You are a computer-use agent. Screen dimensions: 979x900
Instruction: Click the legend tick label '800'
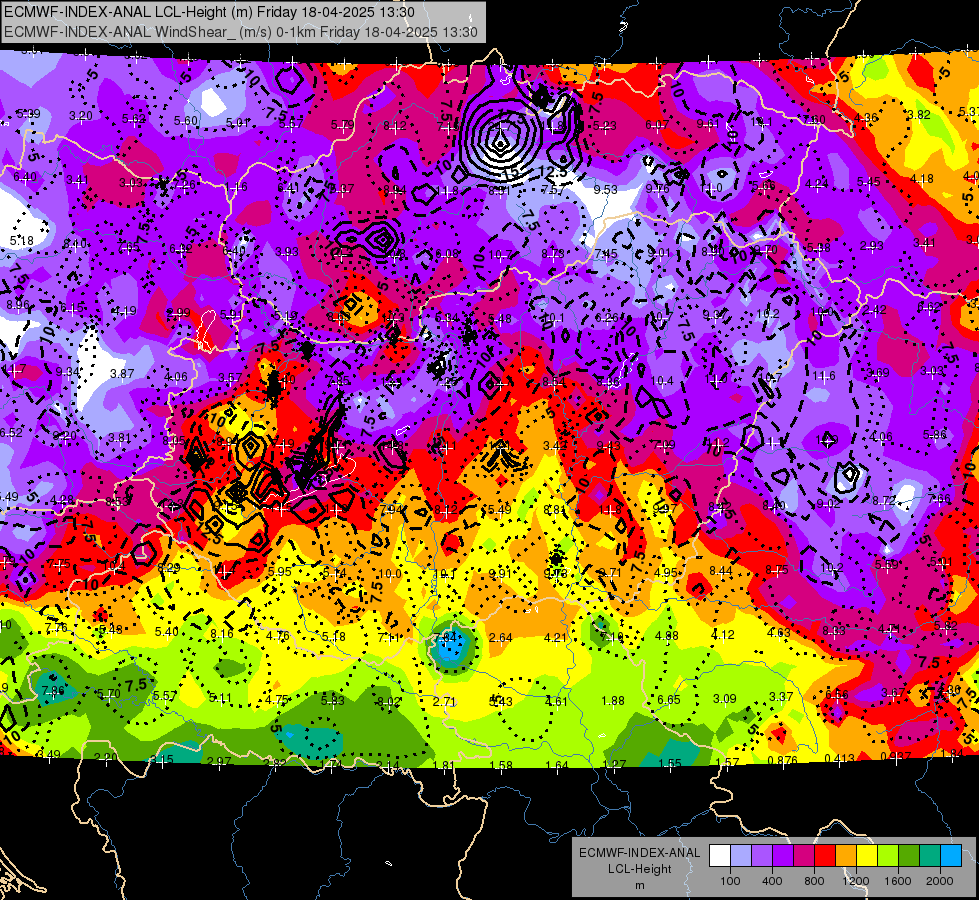click(814, 881)
